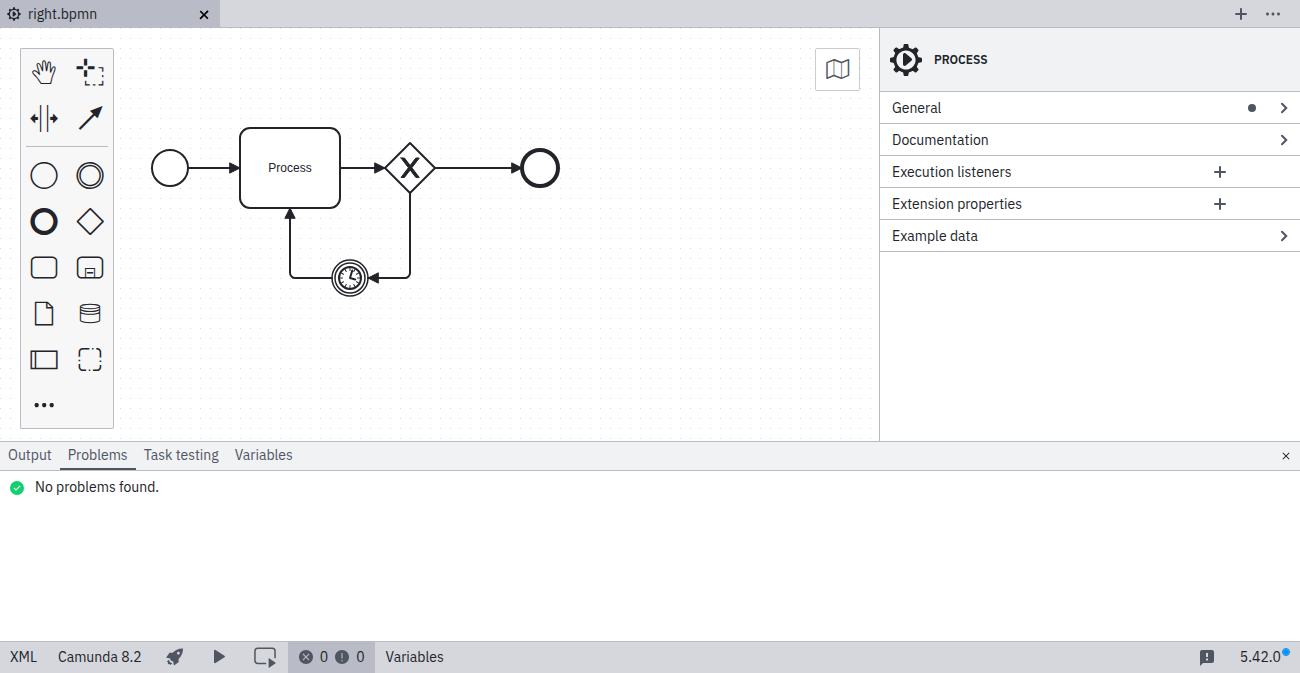1300x673 pixels.
Task: Run the process with the play icon
Action: coord(218,657)
